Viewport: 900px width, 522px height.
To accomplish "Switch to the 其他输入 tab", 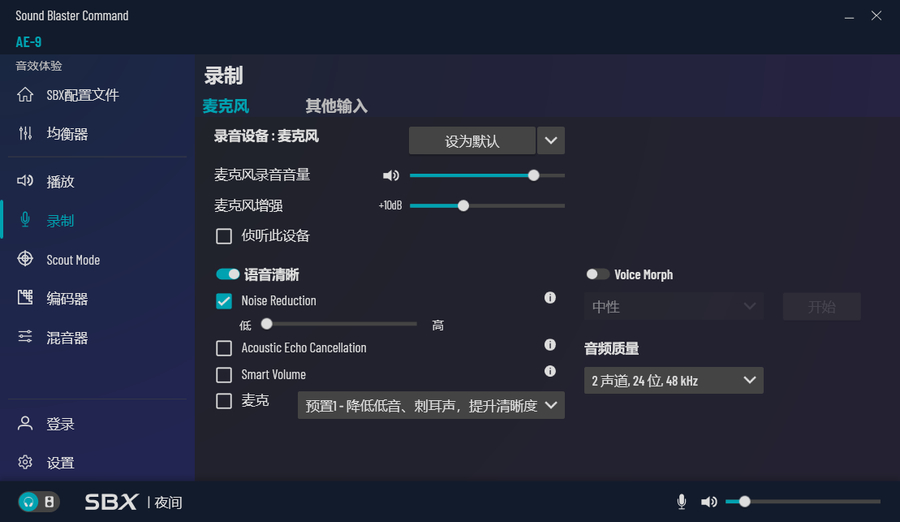I will [x=336, y=106].
